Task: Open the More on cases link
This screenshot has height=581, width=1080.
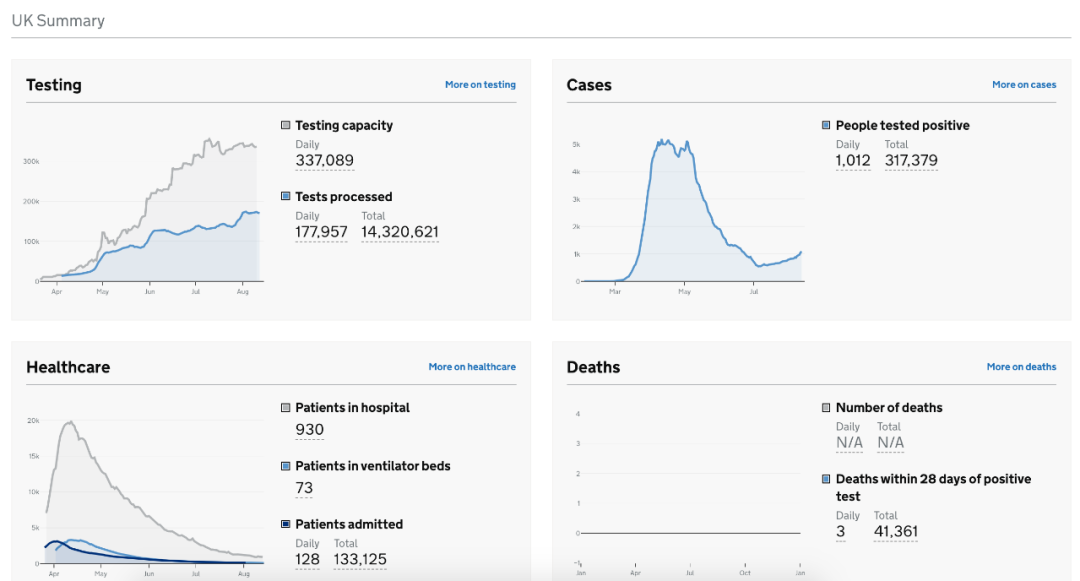Action: click(x=1024, y=85)
